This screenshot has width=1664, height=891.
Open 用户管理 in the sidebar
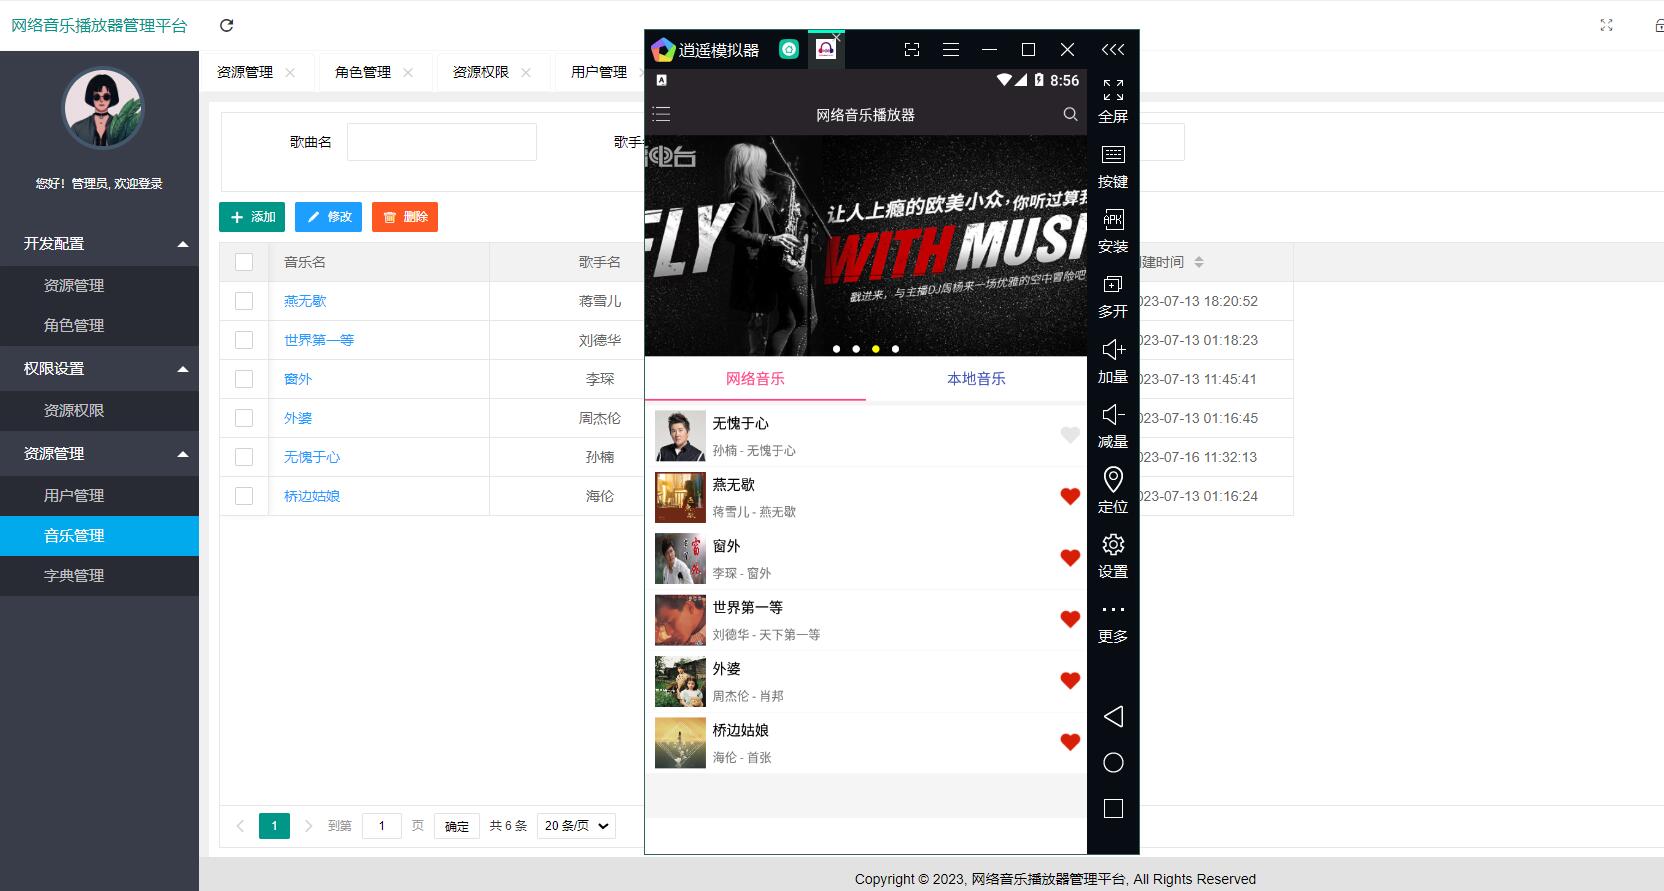point(100,496)
